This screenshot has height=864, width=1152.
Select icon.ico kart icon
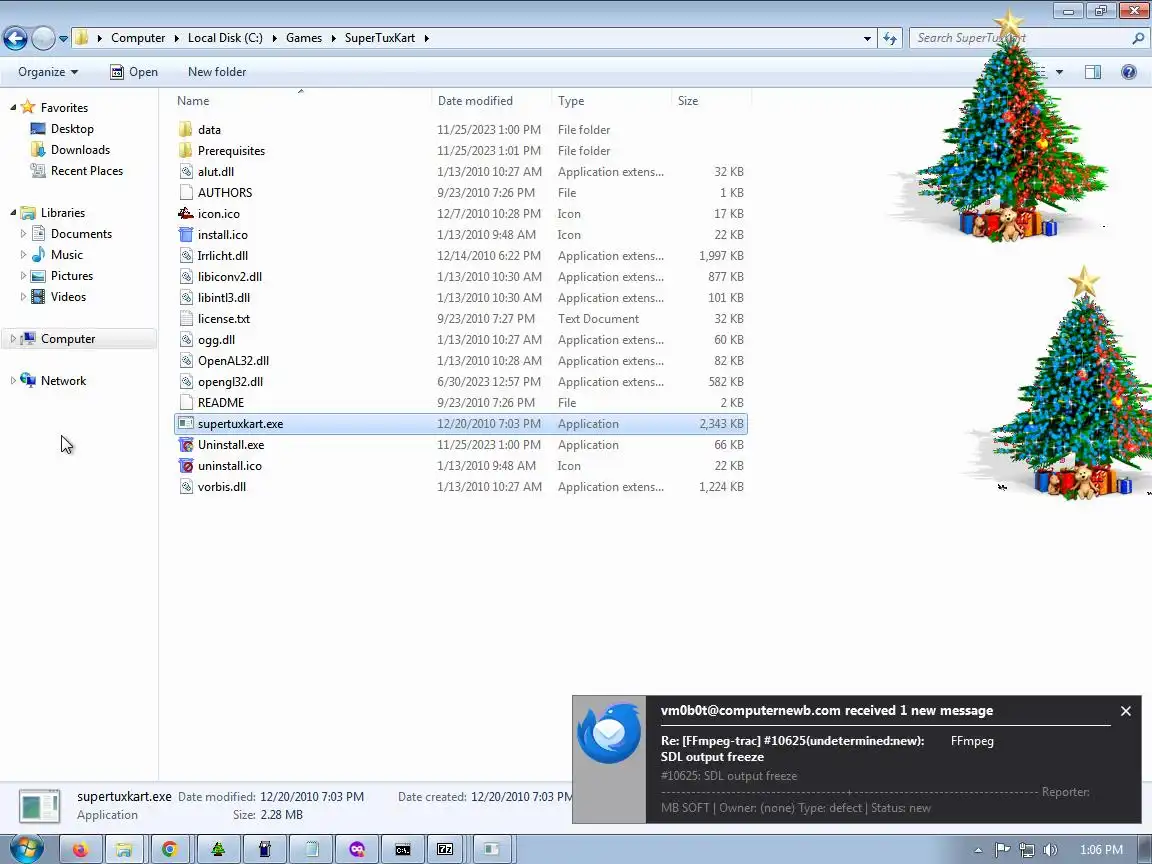click(x=186, y=214)
